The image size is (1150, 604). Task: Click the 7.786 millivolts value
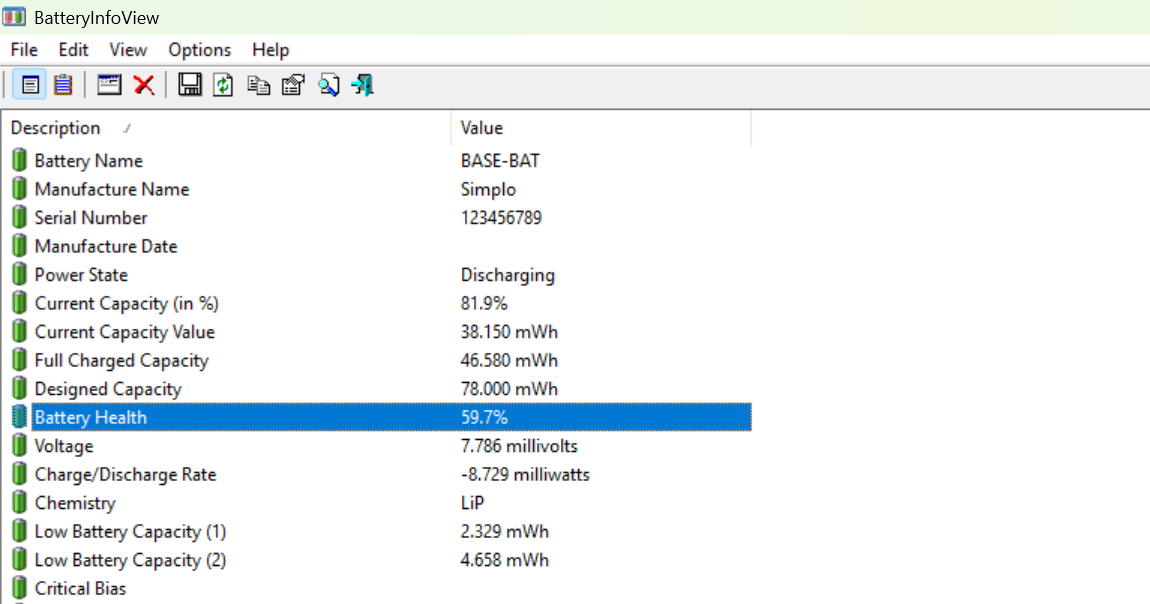pyautogui.click(x=519, y=446)
